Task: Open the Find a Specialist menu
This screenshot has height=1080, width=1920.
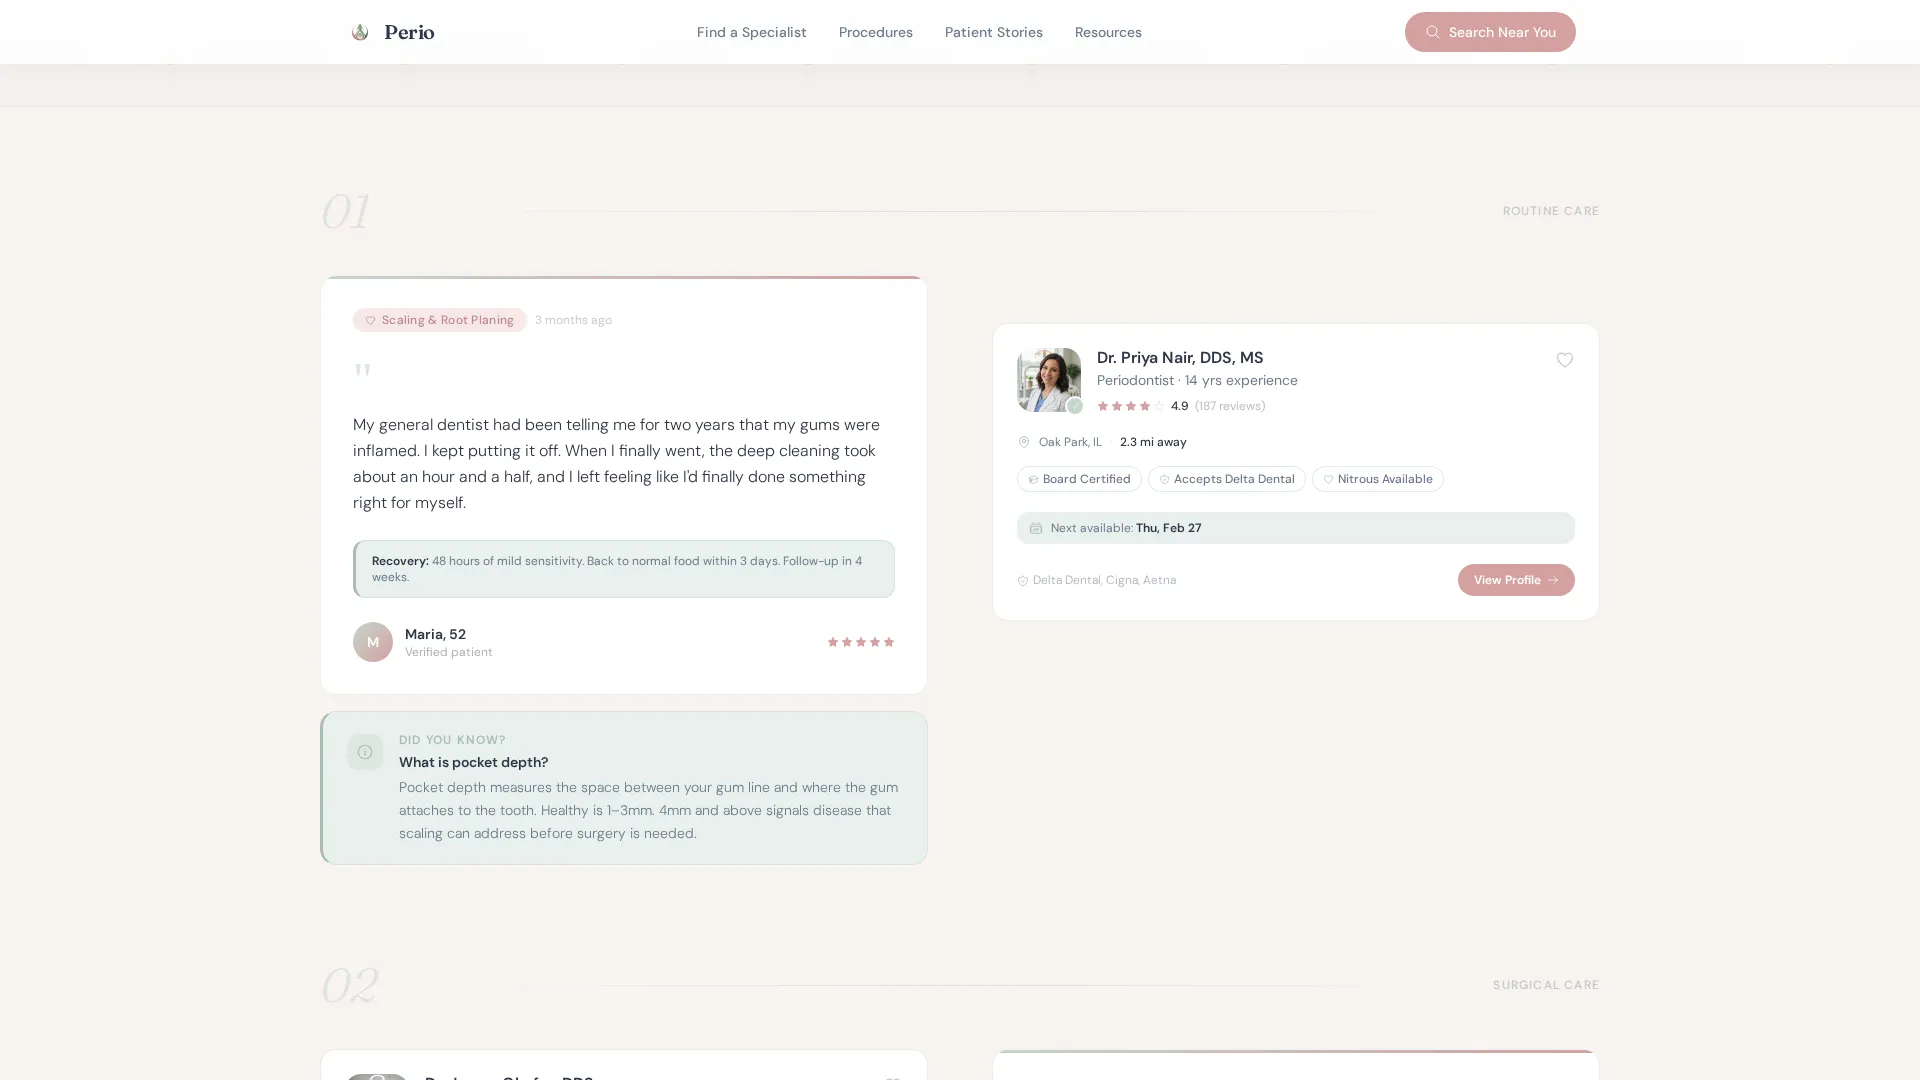Action: click(x=751, y=32)
